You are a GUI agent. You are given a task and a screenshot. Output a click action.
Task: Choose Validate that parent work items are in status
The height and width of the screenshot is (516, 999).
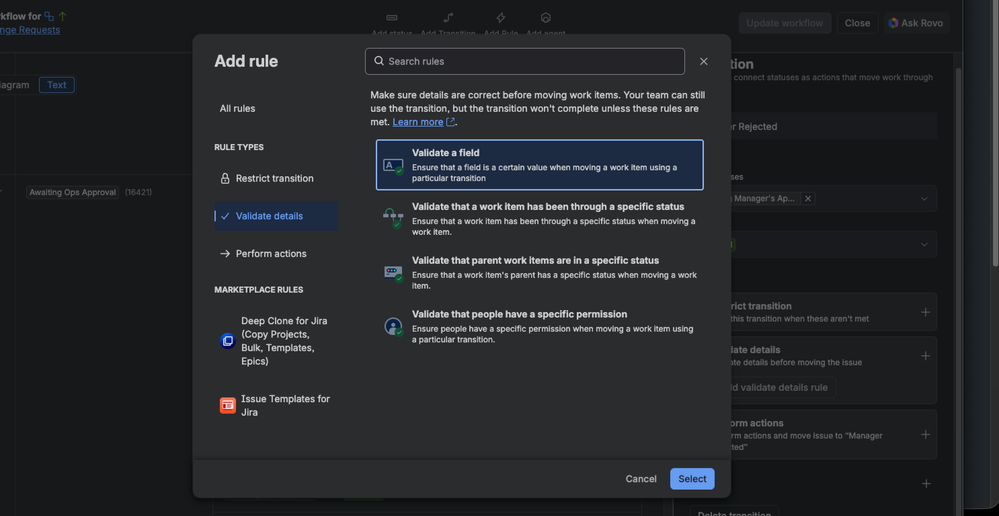540,273
